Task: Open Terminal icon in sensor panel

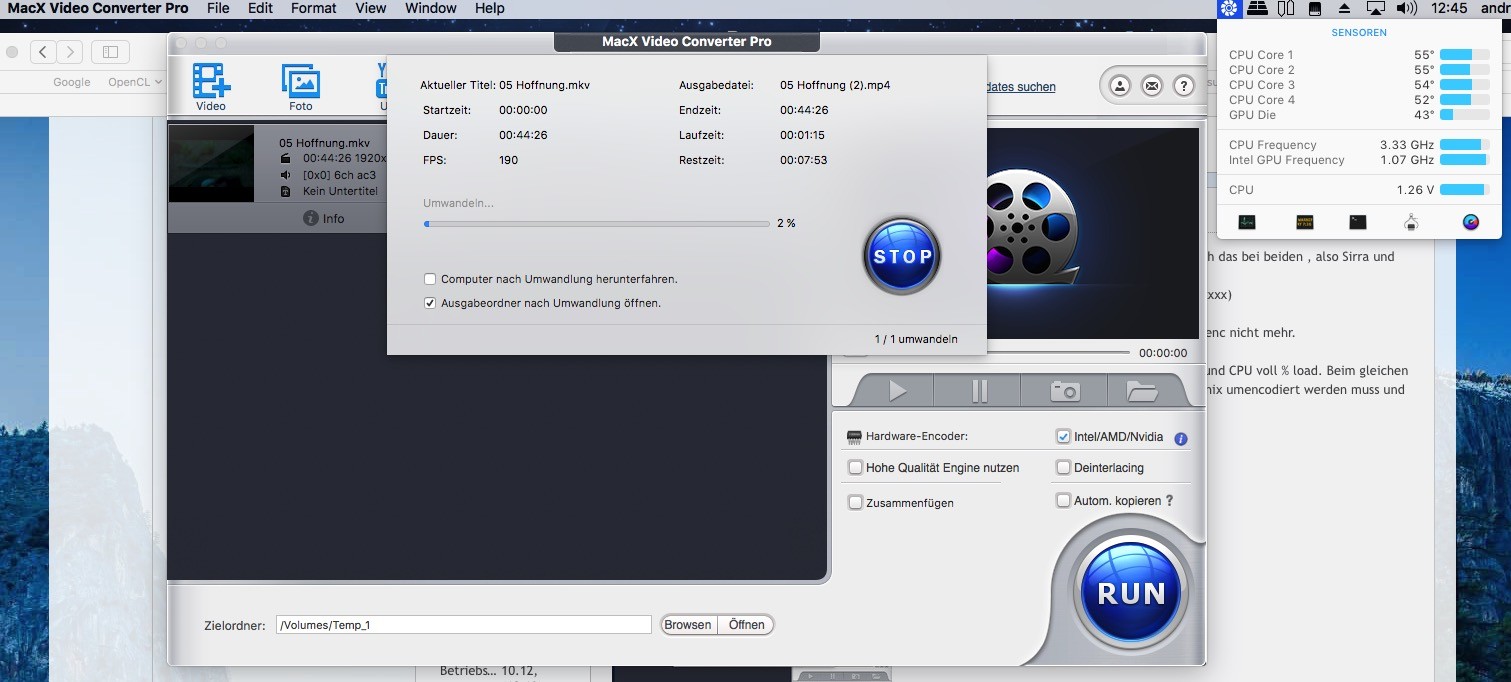Action: pyautogui.click(x=1358, y=222)
